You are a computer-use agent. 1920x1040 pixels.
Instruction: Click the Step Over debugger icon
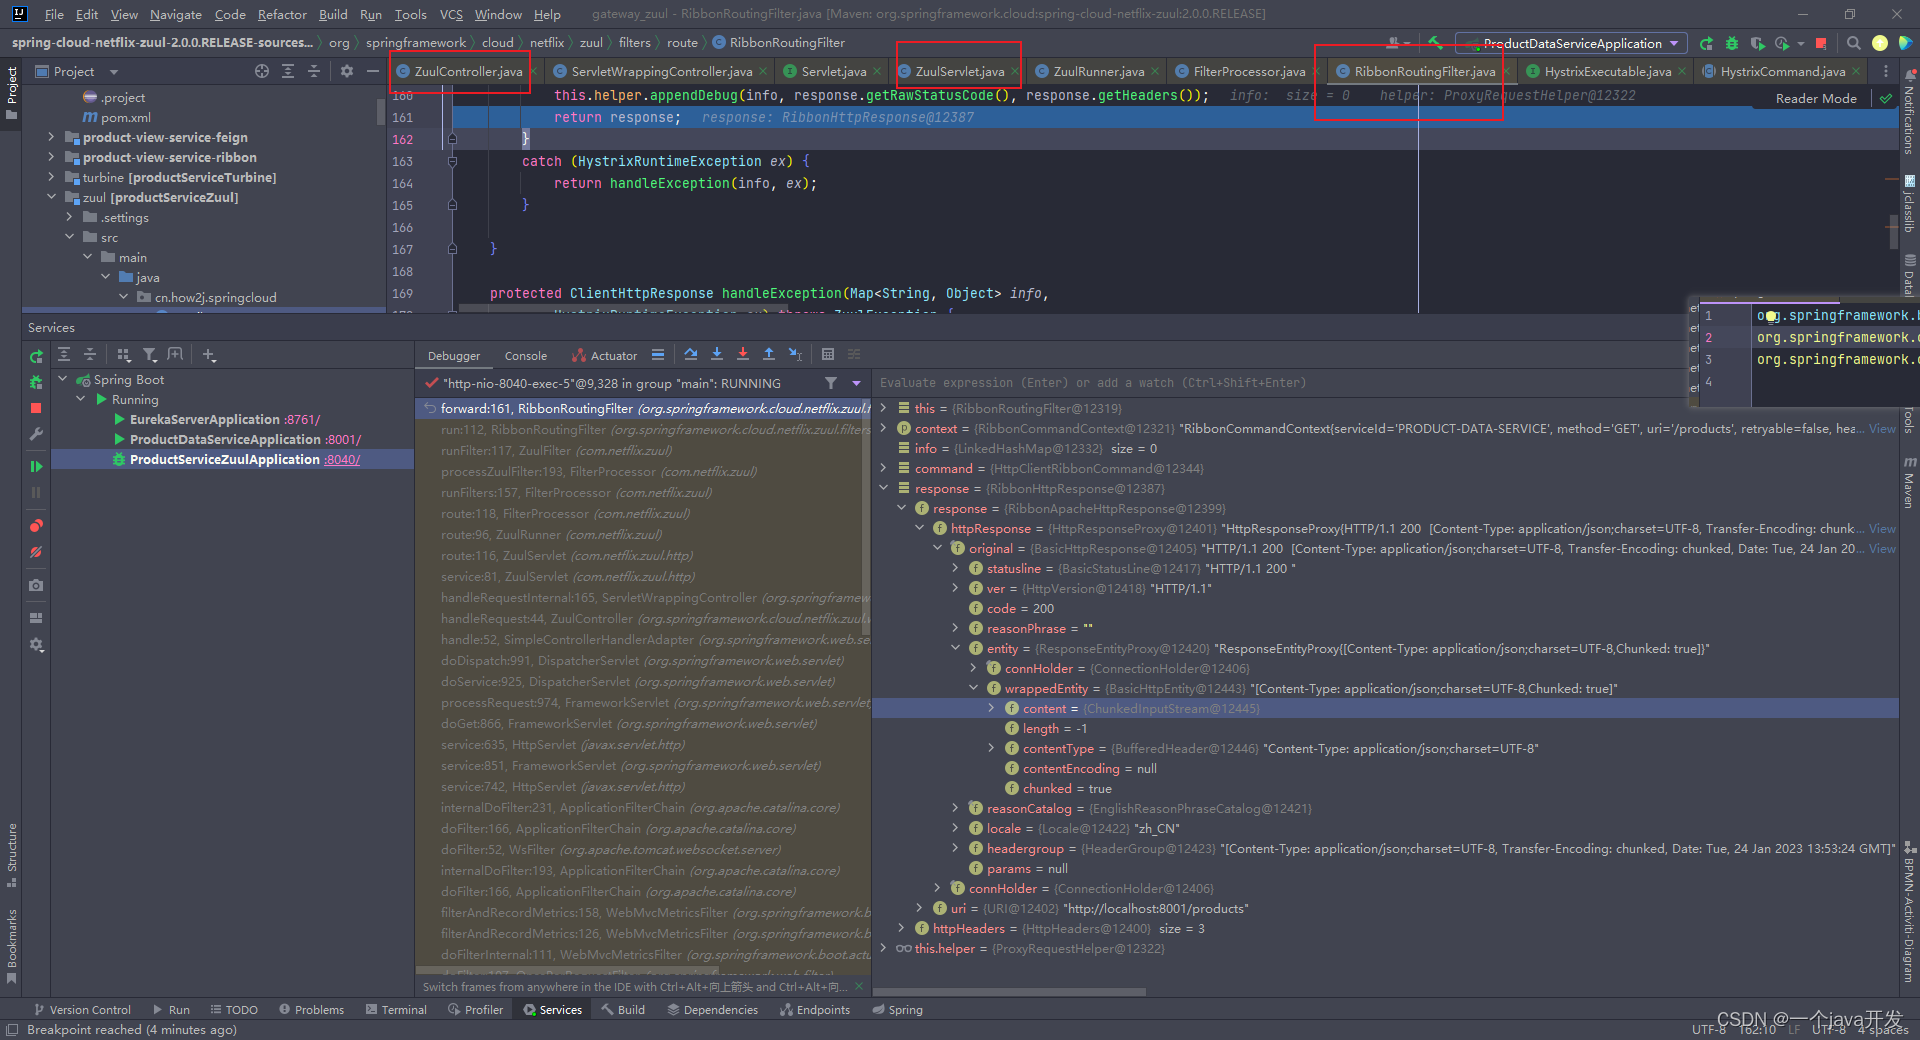690,354
